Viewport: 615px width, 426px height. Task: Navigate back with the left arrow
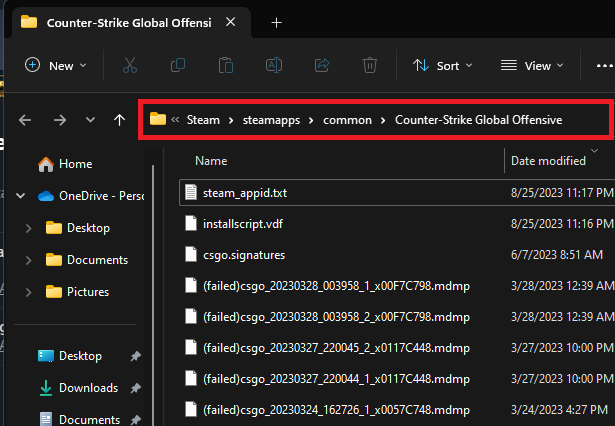click(26, 120)
